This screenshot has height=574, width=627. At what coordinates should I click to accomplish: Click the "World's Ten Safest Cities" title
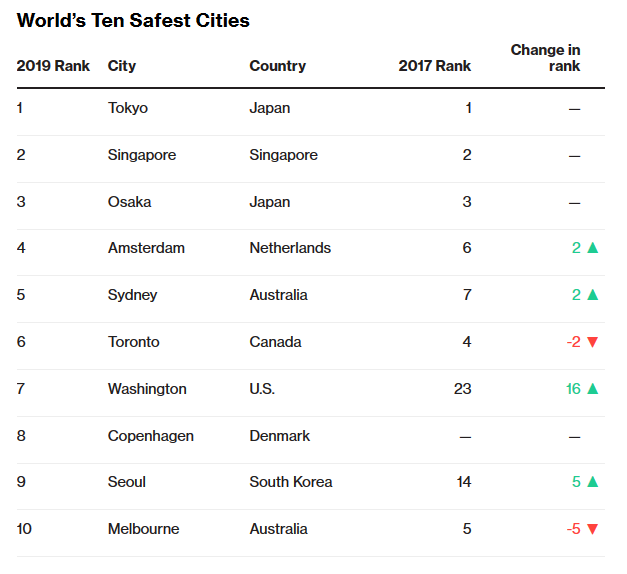pos(133,20)
